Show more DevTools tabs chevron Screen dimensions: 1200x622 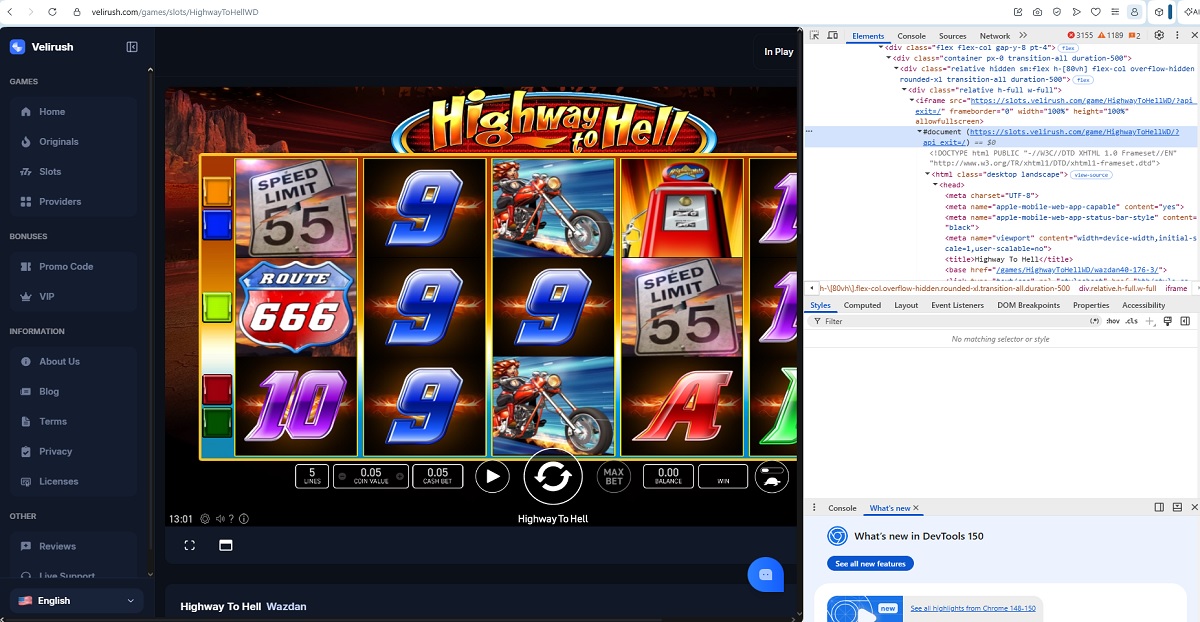(1023, 35)
